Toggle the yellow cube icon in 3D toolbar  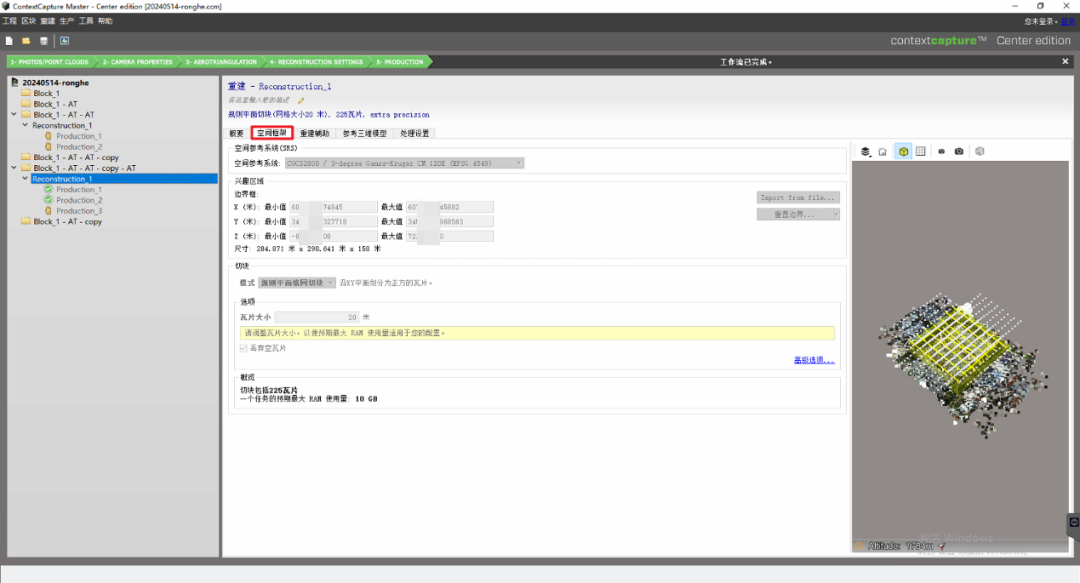coord(904,152)
